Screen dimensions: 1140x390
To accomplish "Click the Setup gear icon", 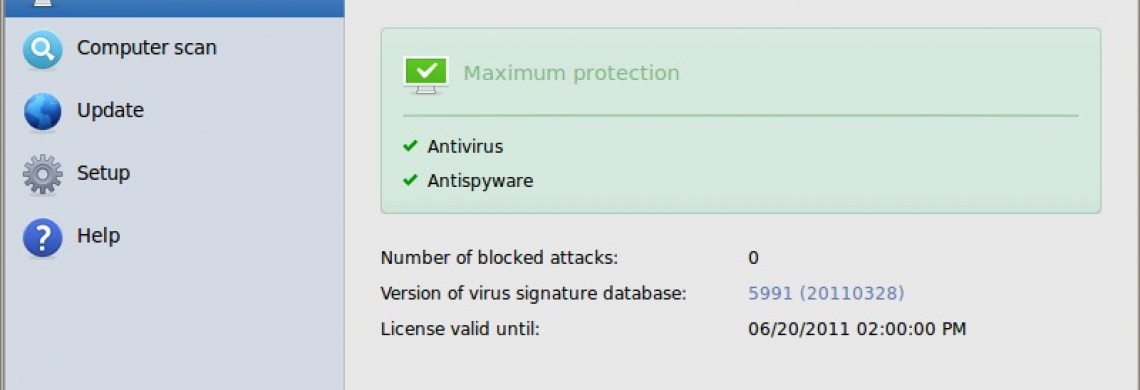I will coord(42,175).
